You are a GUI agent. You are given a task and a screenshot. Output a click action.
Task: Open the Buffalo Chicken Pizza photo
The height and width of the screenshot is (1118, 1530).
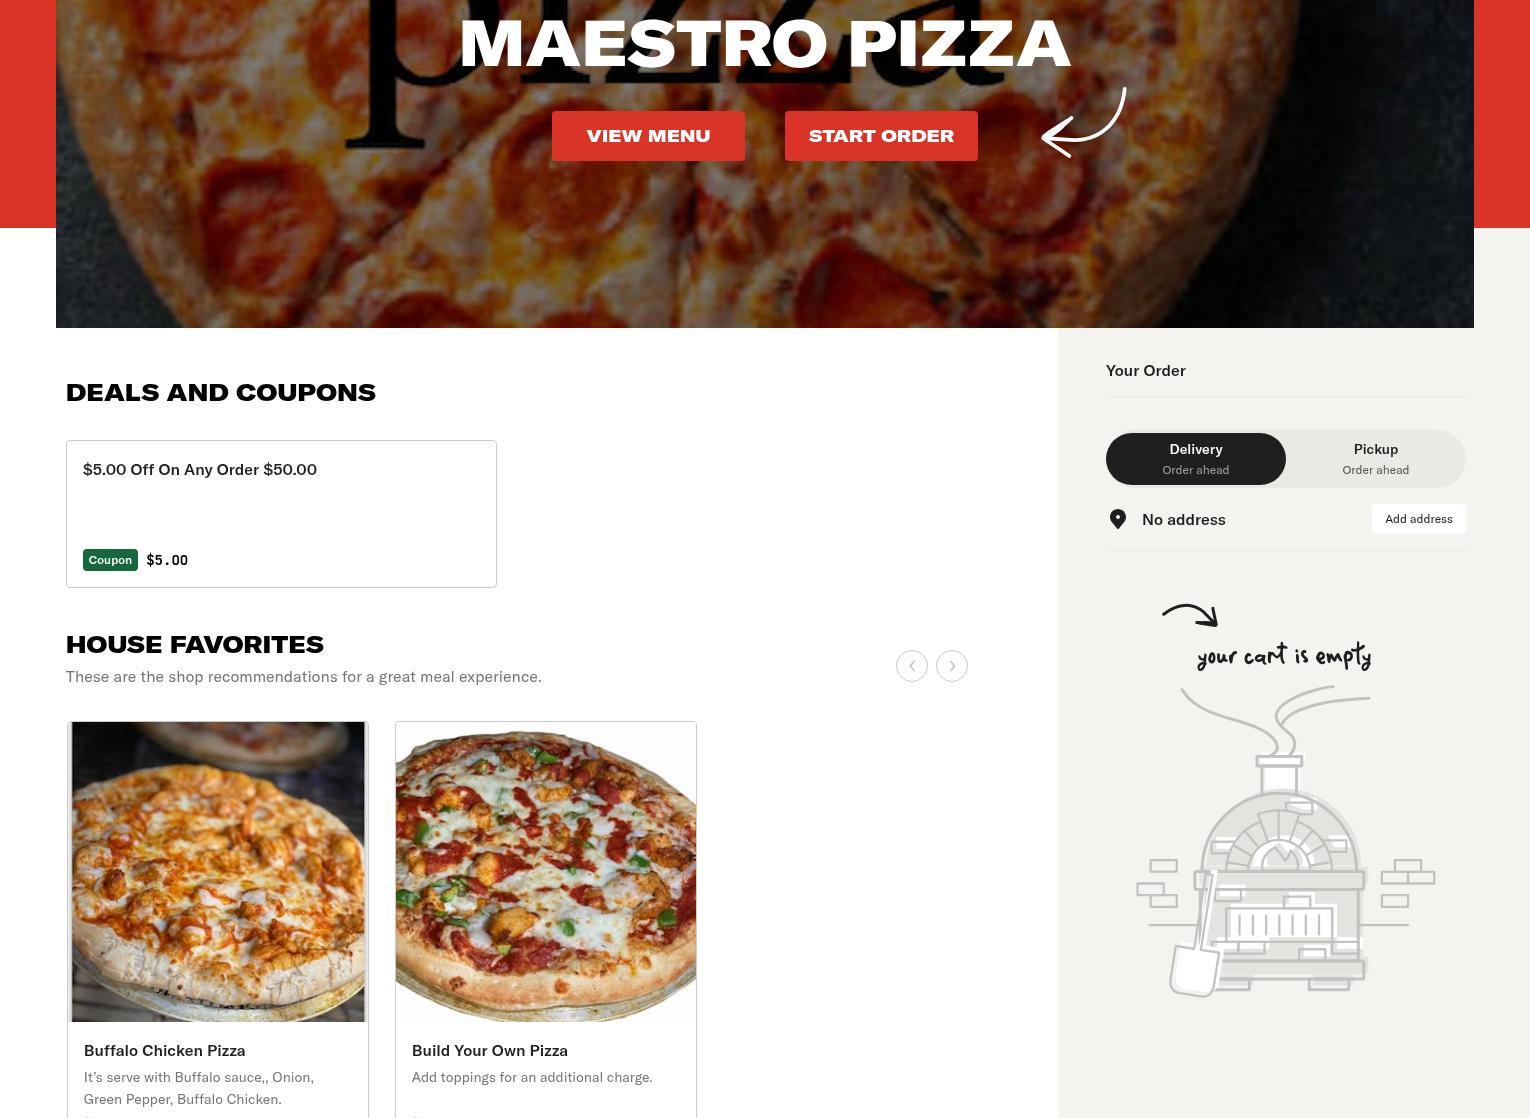click(218, 872)
